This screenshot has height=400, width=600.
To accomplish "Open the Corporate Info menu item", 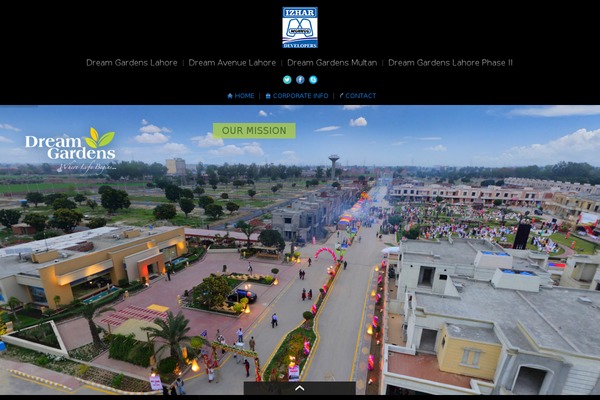I will (297, 96).
